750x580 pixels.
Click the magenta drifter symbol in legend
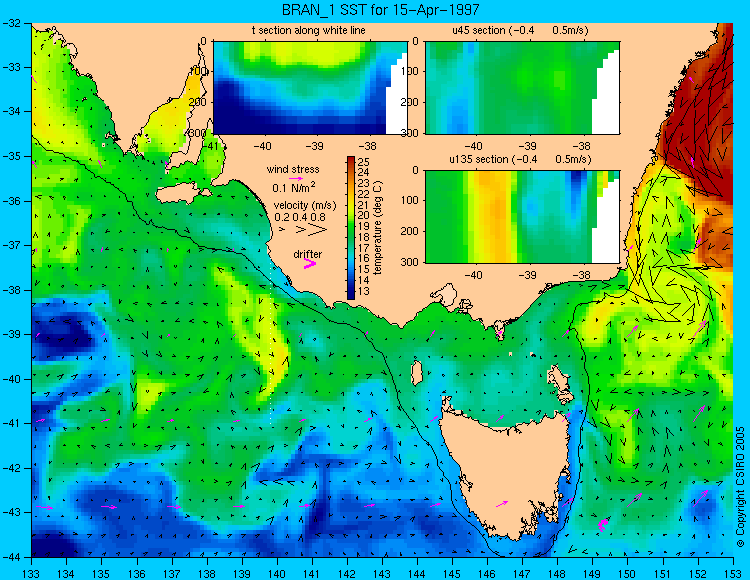310,264
